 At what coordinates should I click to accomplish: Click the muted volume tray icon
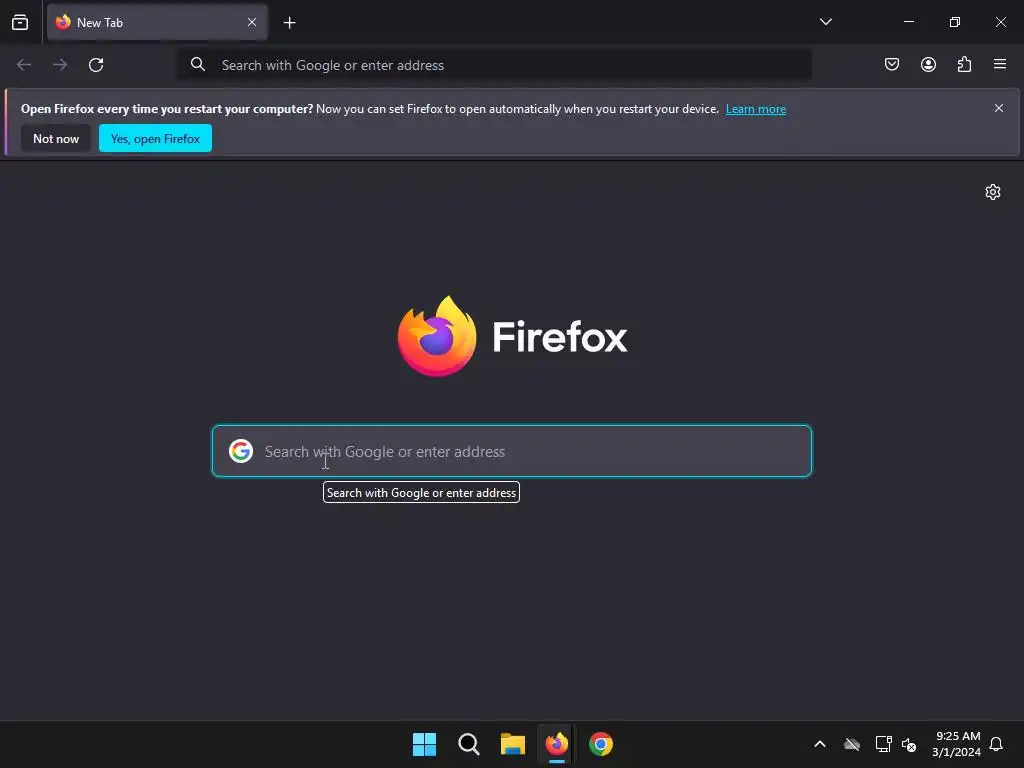pos(909,744)
